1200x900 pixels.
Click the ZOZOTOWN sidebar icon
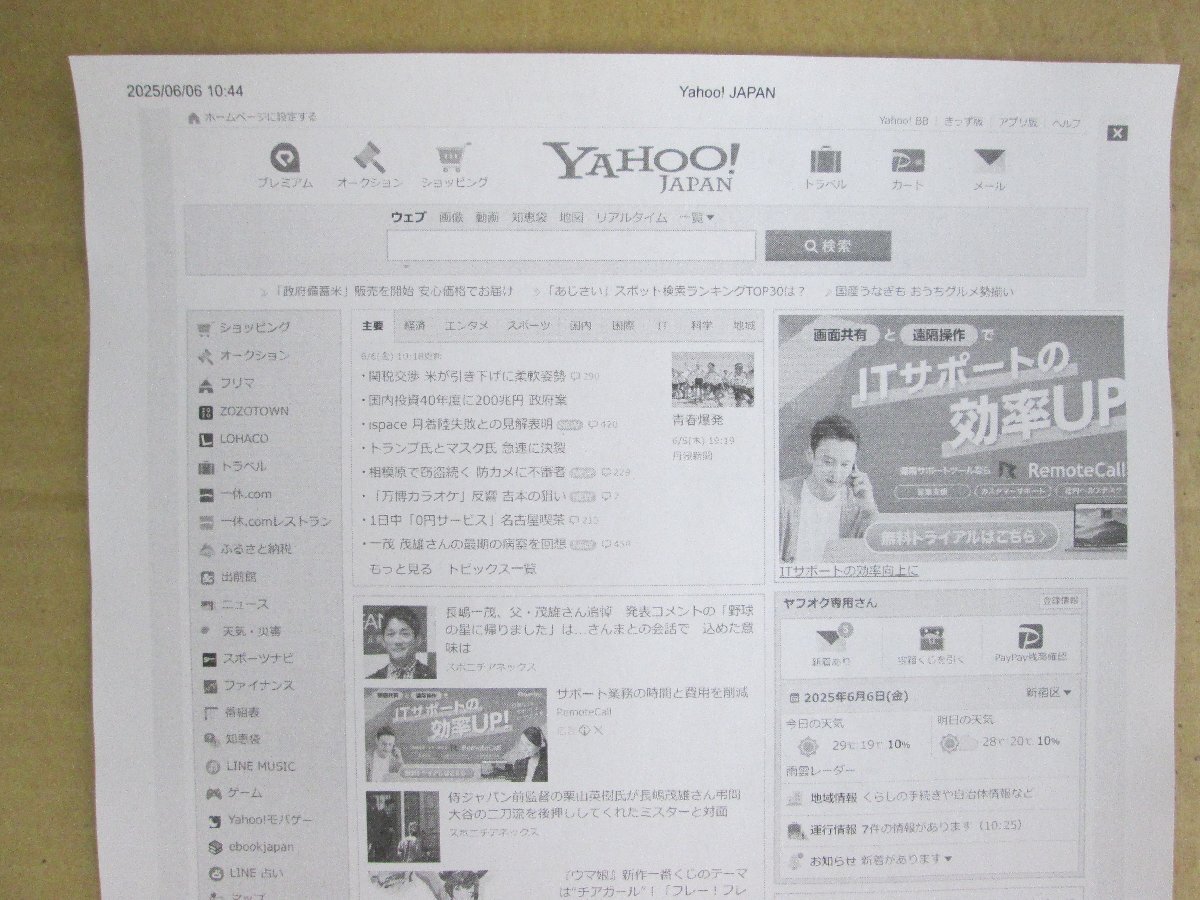tap(206, 411)
